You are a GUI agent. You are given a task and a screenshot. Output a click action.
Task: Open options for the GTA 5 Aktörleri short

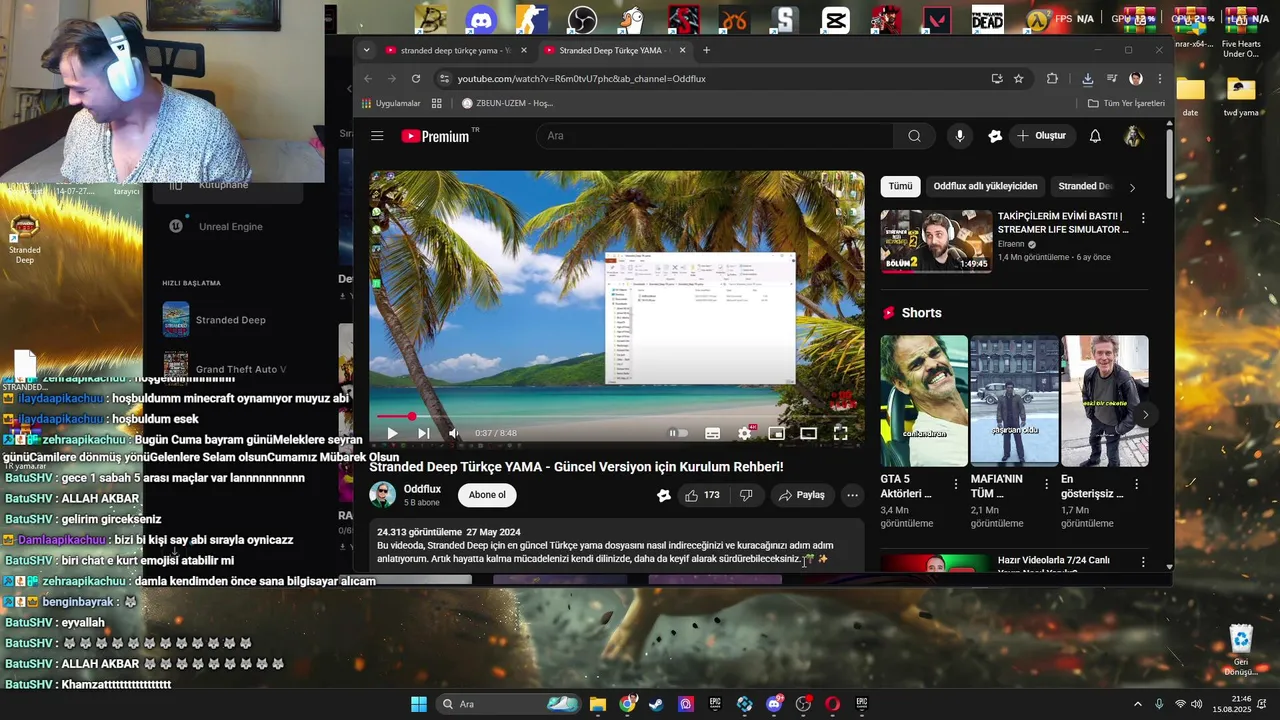955,484
